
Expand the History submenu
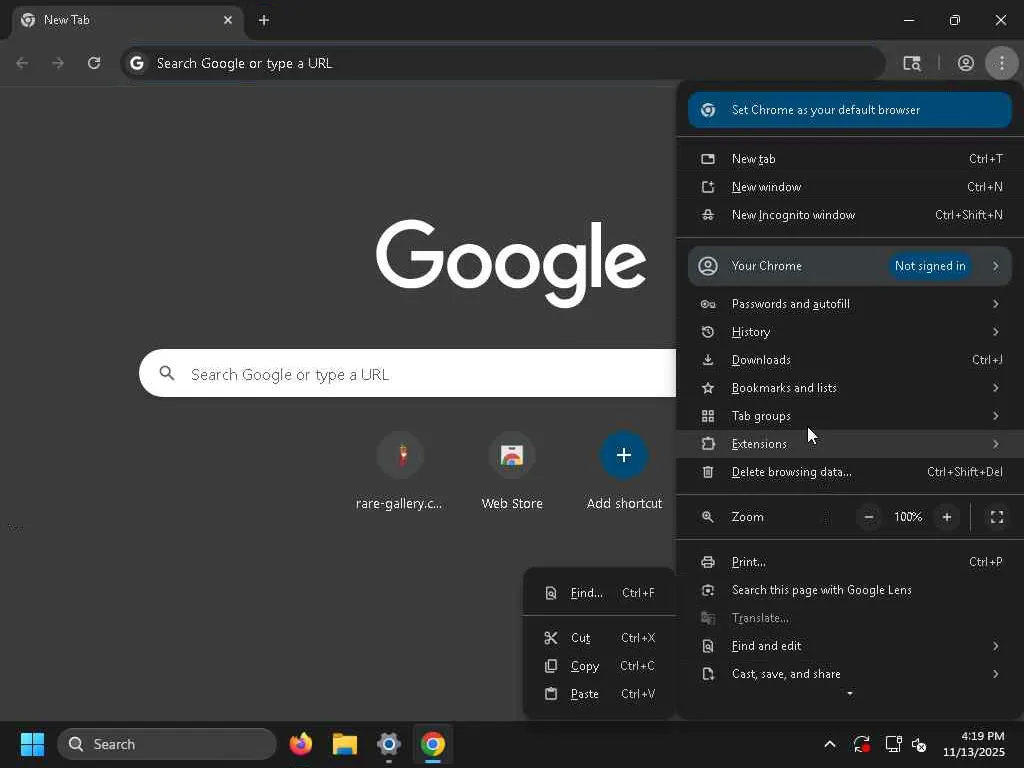850,332
